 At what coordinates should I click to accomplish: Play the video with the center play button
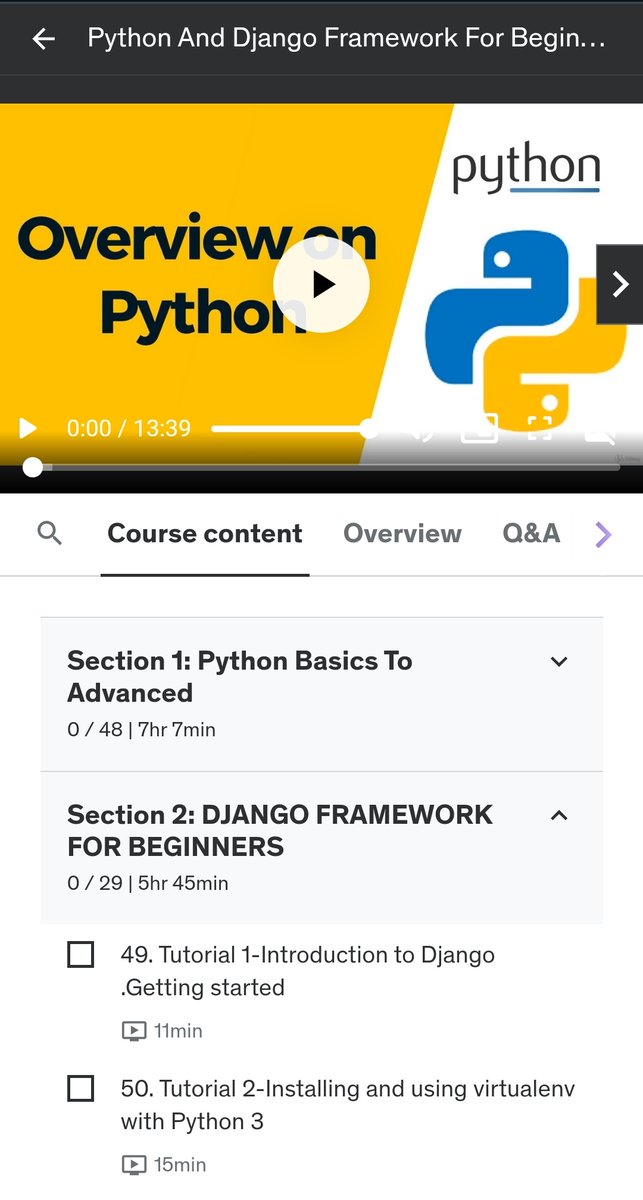coord(321,285)
